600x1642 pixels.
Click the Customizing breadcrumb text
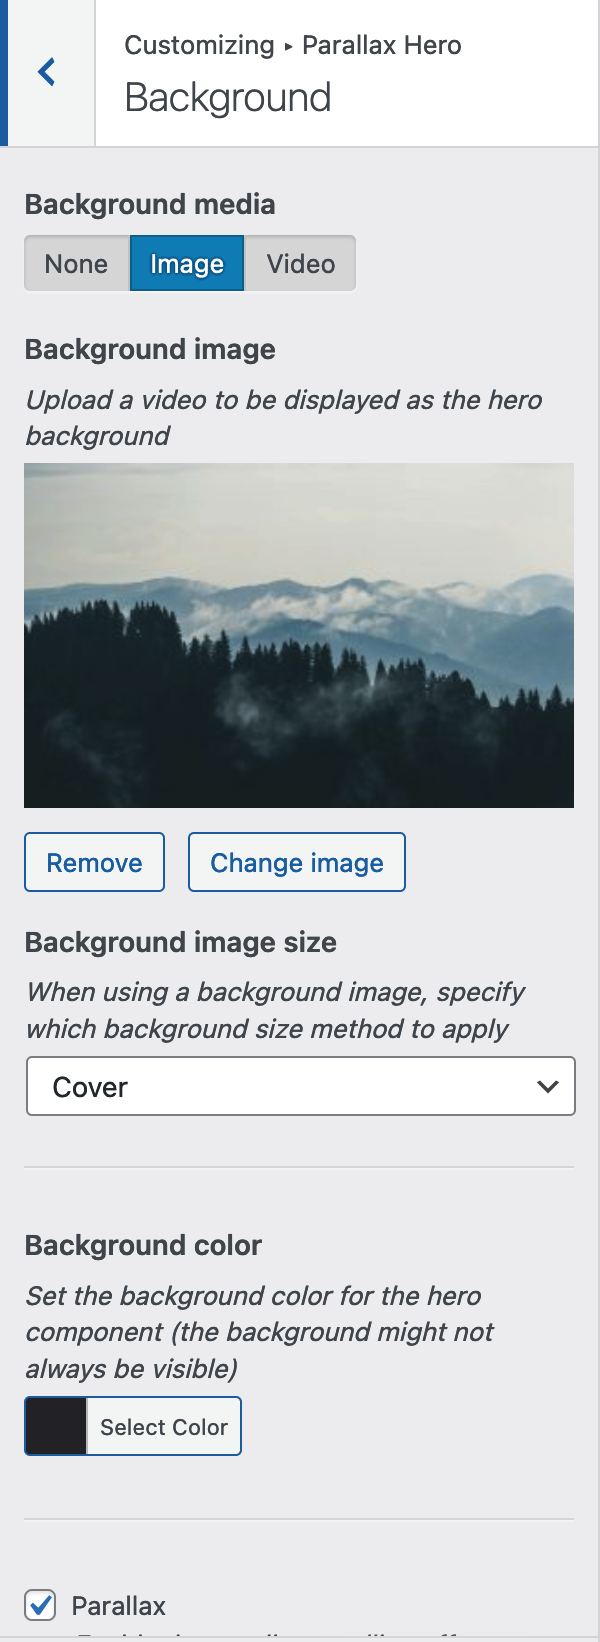(198, 45)
